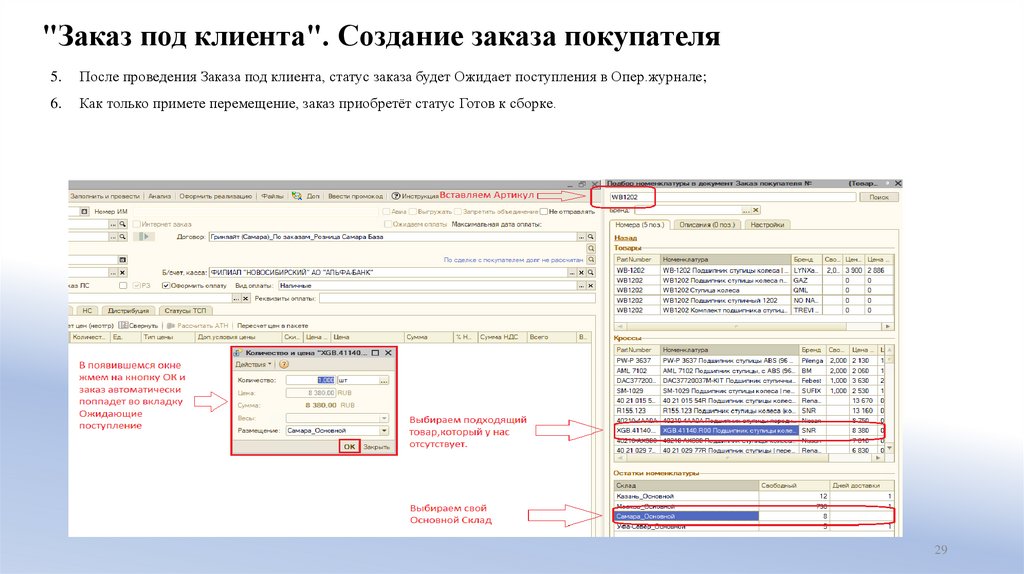The height and width of the screenshot is (574, 1024).
Task: Click the Свободный column header
Action: (x=793, y=485)
